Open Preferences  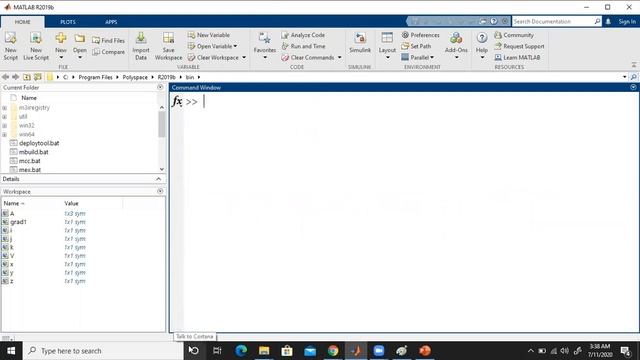[420, 35]
